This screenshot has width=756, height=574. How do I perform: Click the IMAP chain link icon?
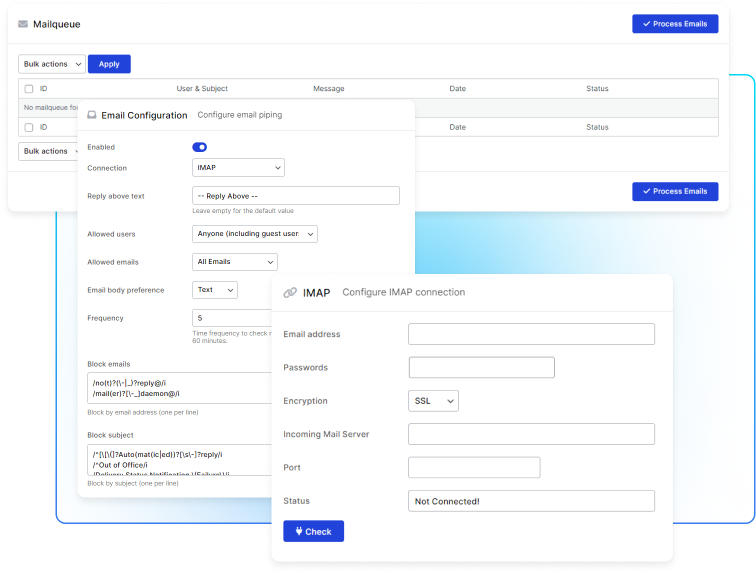pyautogui.click(x=290, y=293)
